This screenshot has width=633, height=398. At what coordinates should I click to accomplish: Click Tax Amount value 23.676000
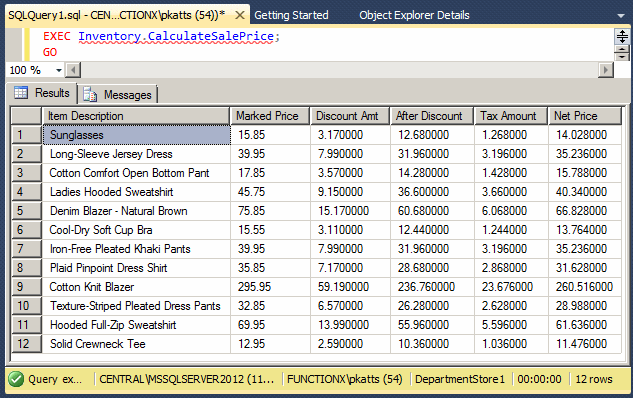(511, 287)
